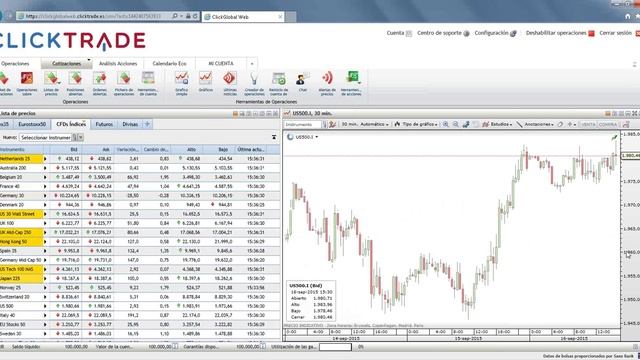Click chart zoom out magnifier icon
This screenshot has width=640, height=360.
click(456, 124)
